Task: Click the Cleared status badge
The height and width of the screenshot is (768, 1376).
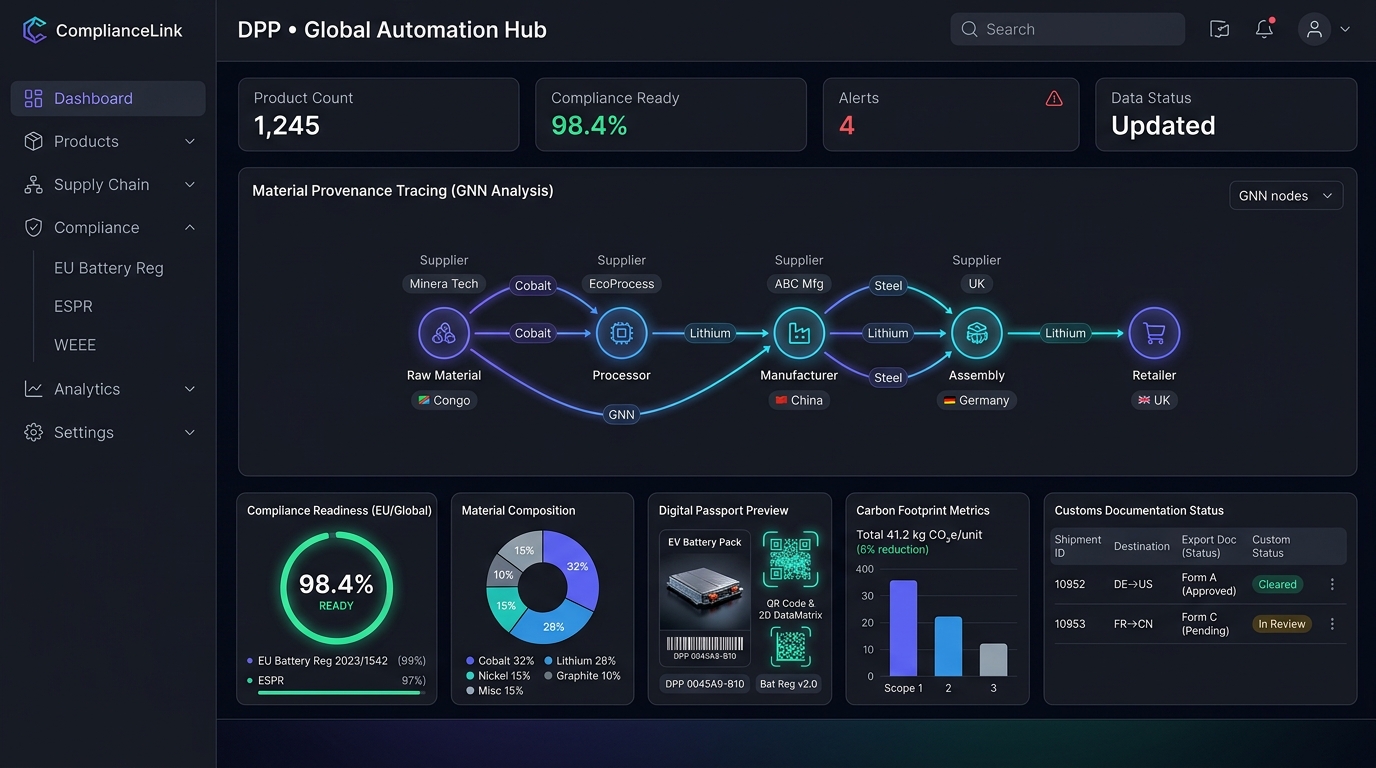Action: pos(1277,584)
